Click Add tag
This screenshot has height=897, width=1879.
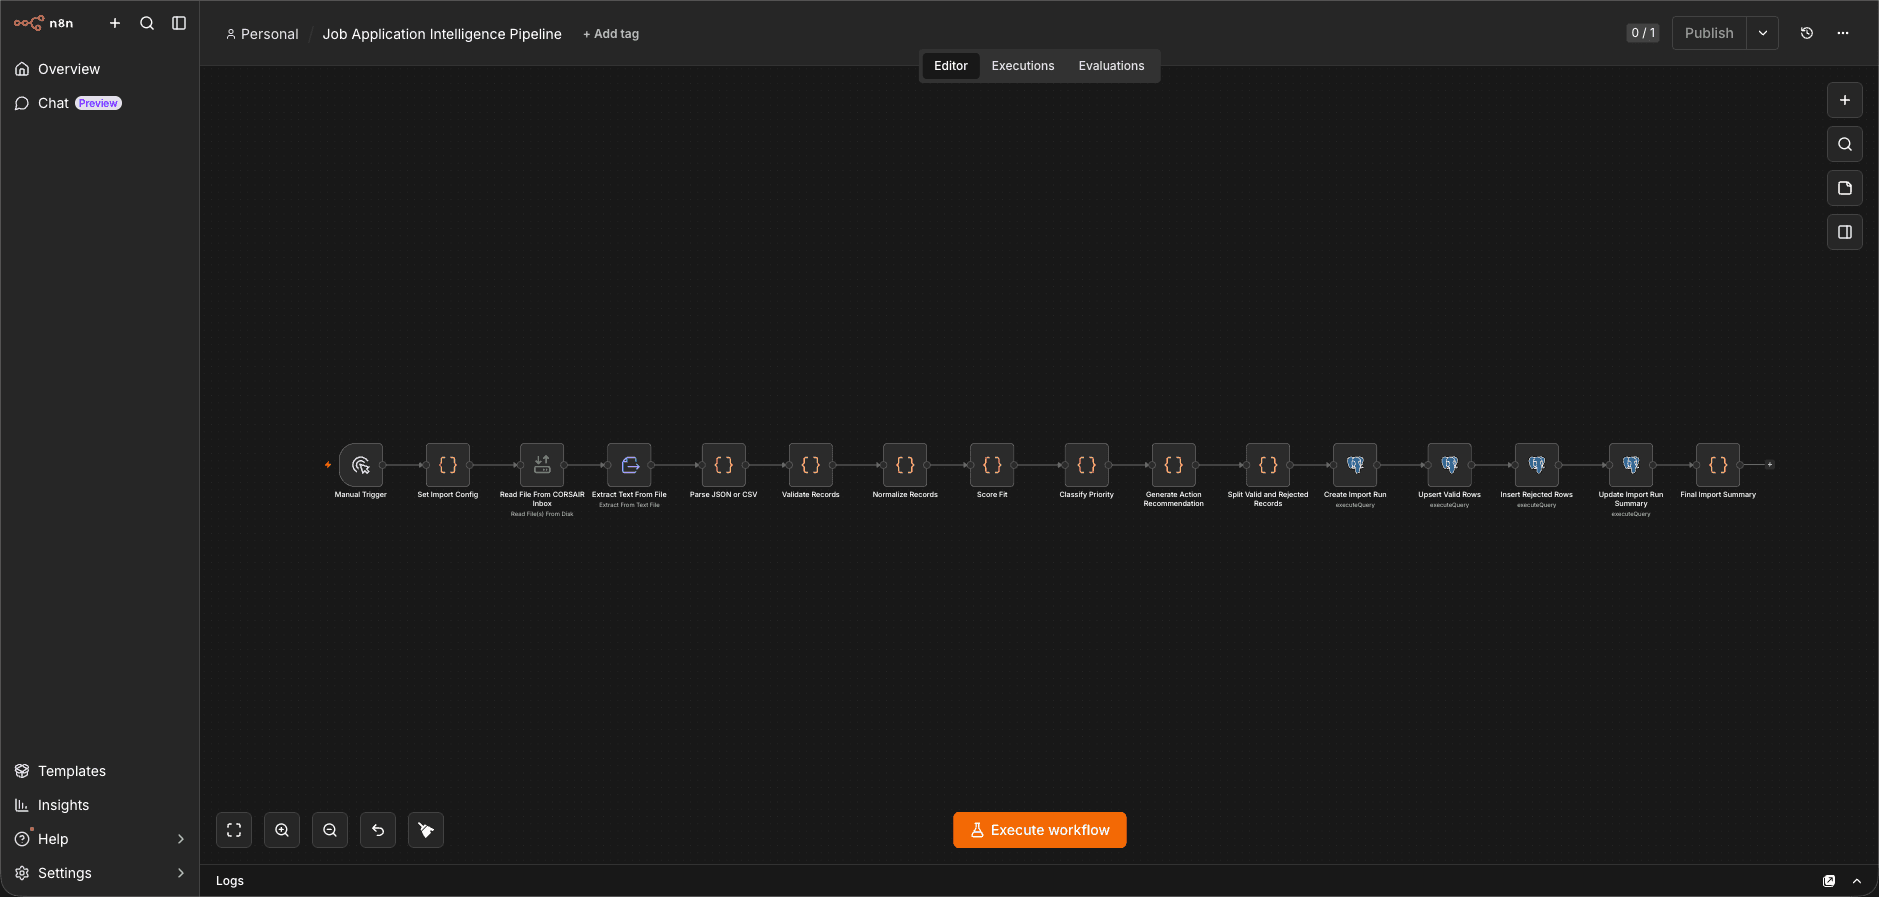(611, 34)
